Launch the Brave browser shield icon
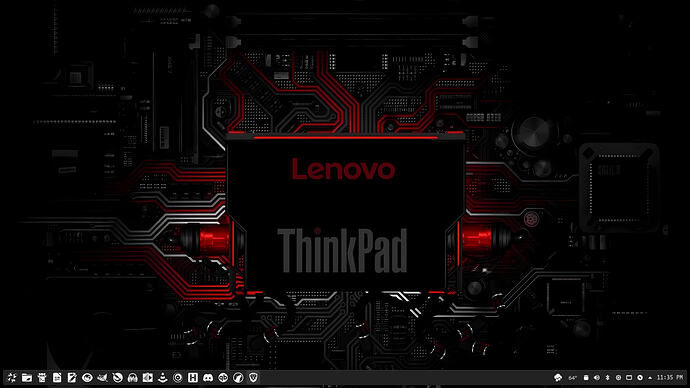Screen dimensions: 690x388 pyautogui.click(x=253, y=377)
